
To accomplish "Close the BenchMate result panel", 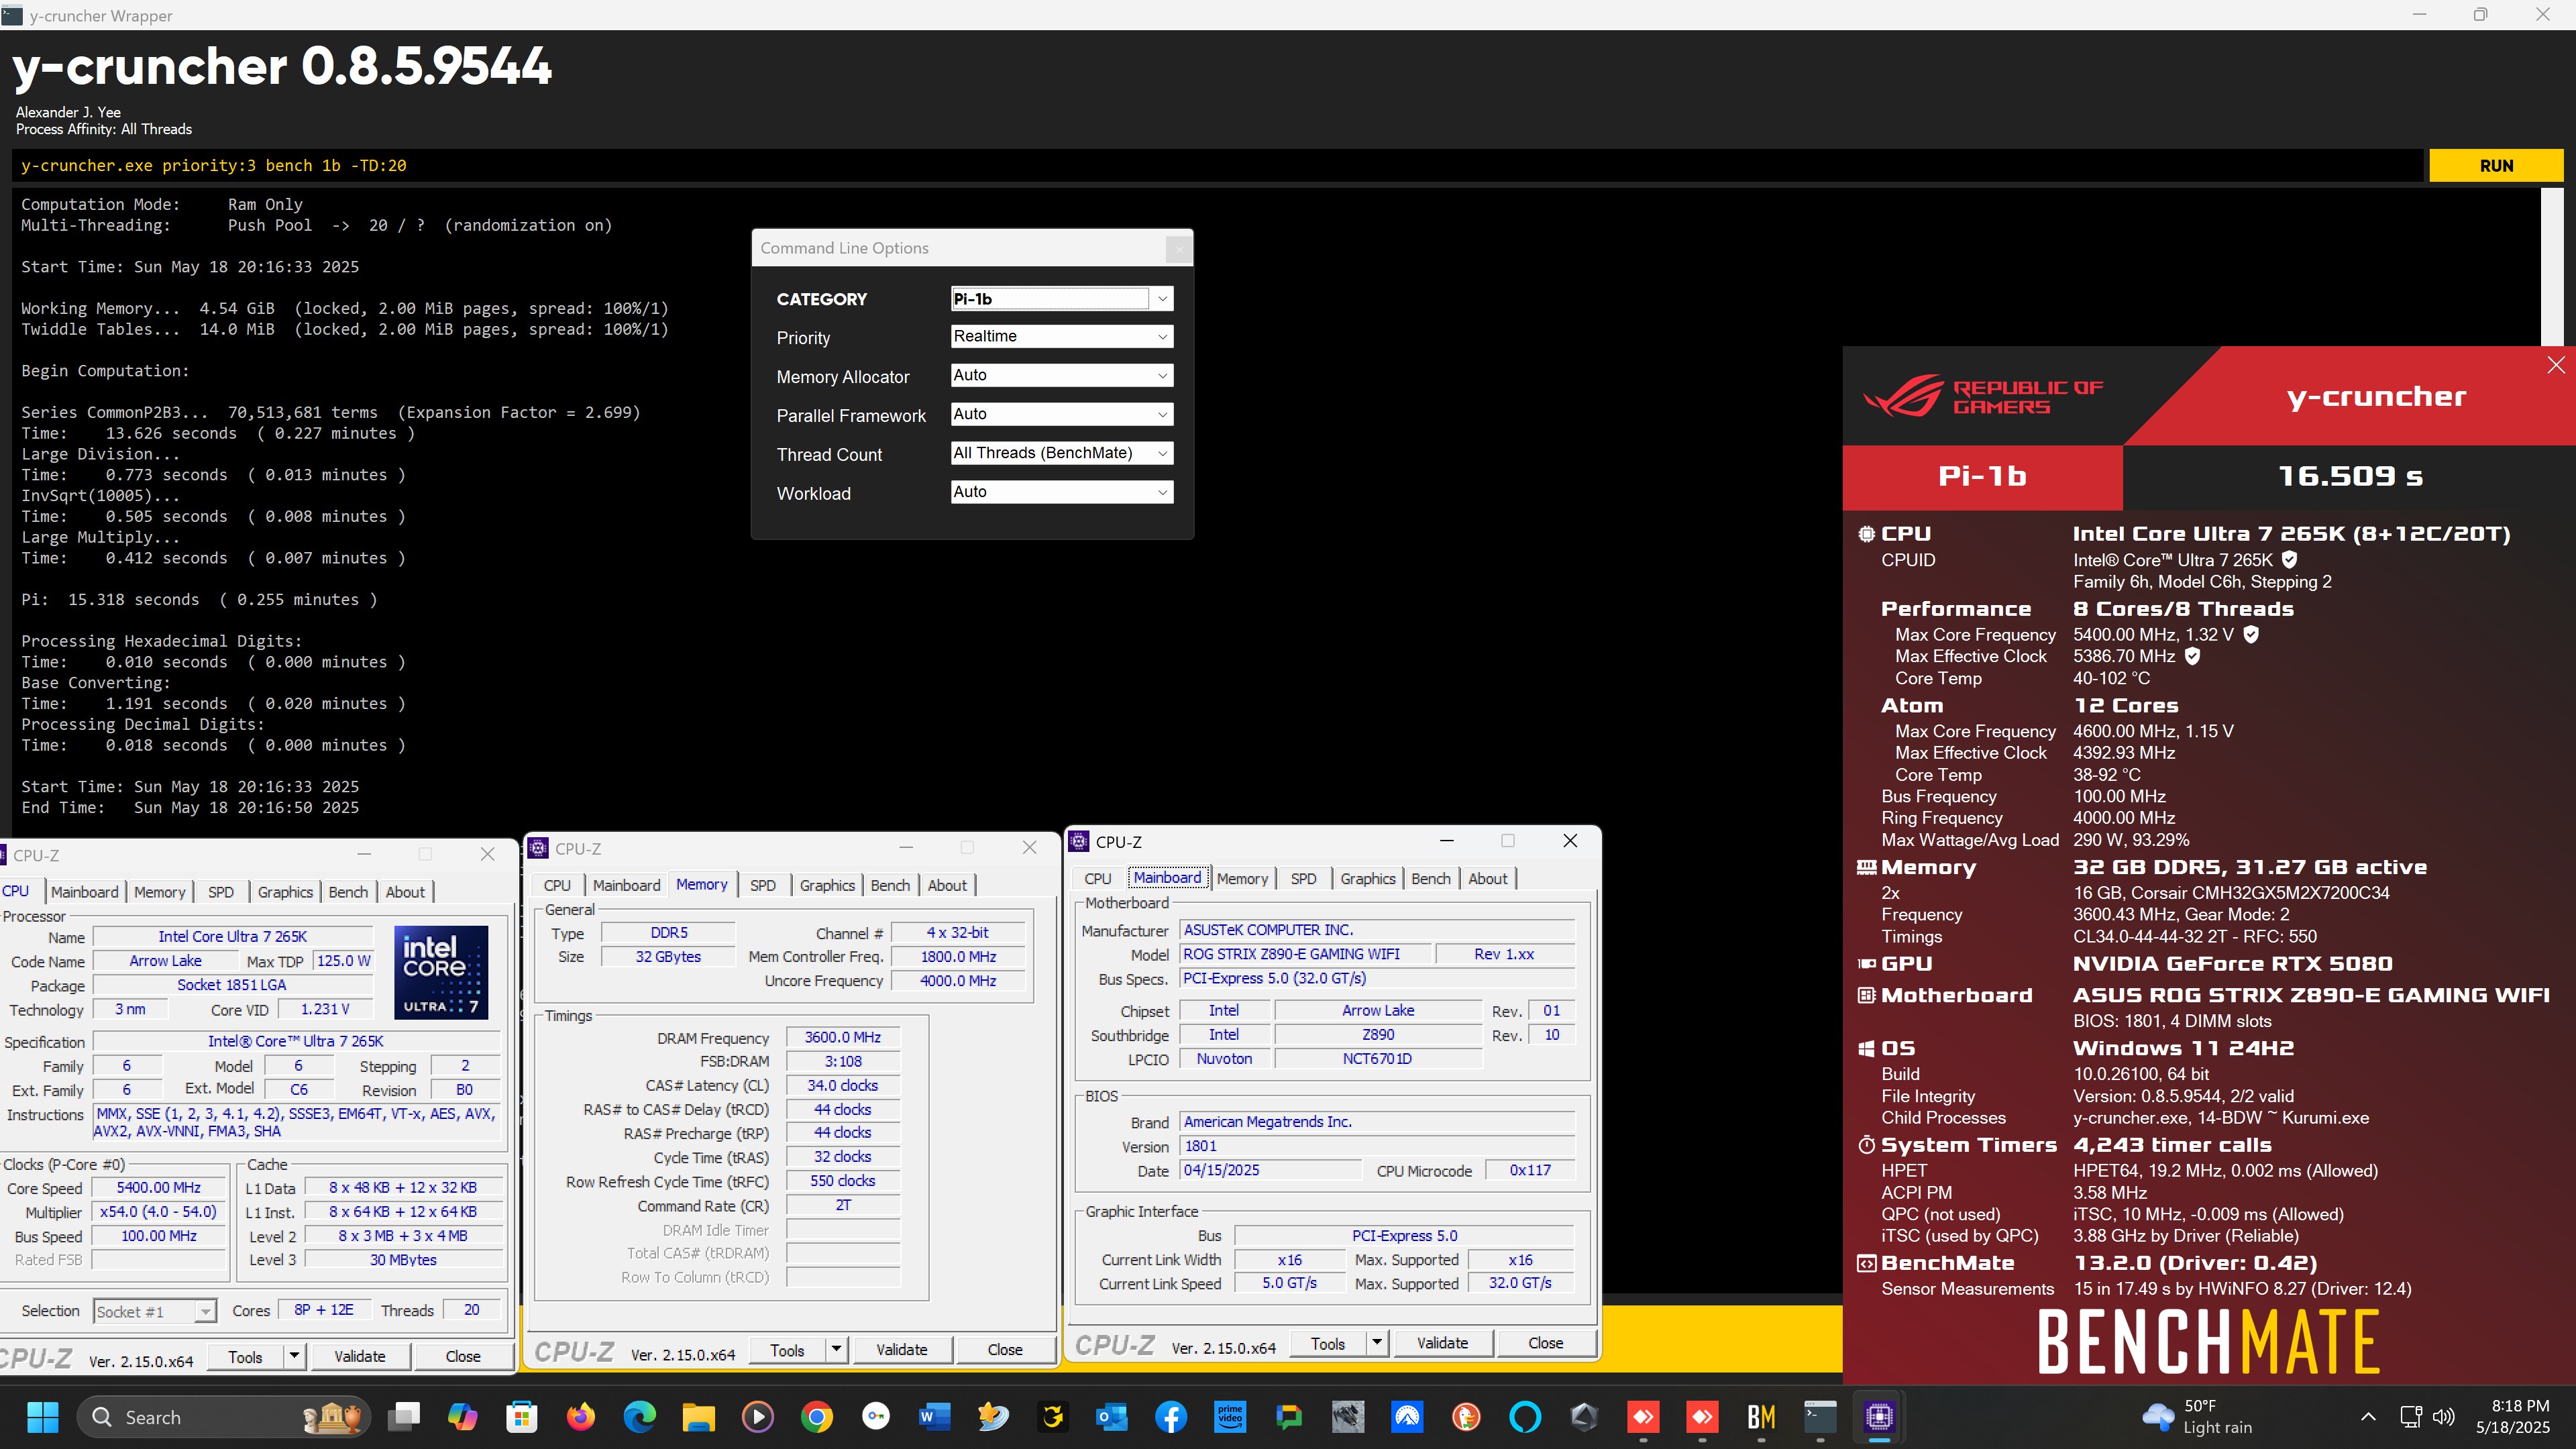I will pyautogui.click(x=2555, y=365).
